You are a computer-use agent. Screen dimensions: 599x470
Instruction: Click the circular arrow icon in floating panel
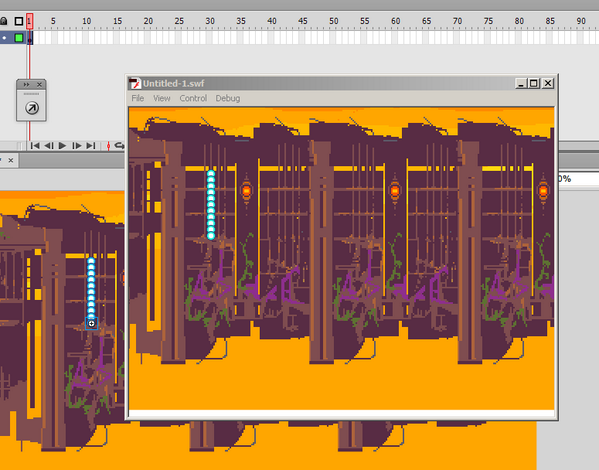tap(32, 108)
